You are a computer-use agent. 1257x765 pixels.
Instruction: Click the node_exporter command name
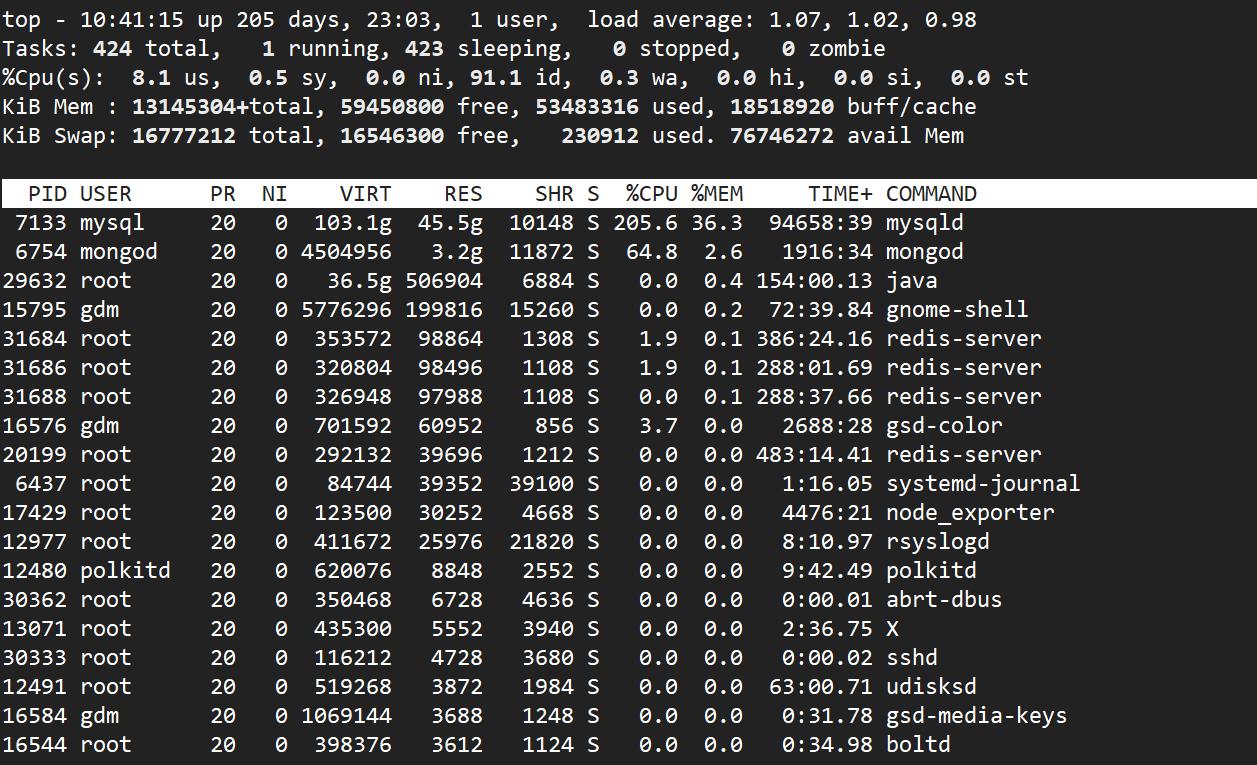pos(971,513)
